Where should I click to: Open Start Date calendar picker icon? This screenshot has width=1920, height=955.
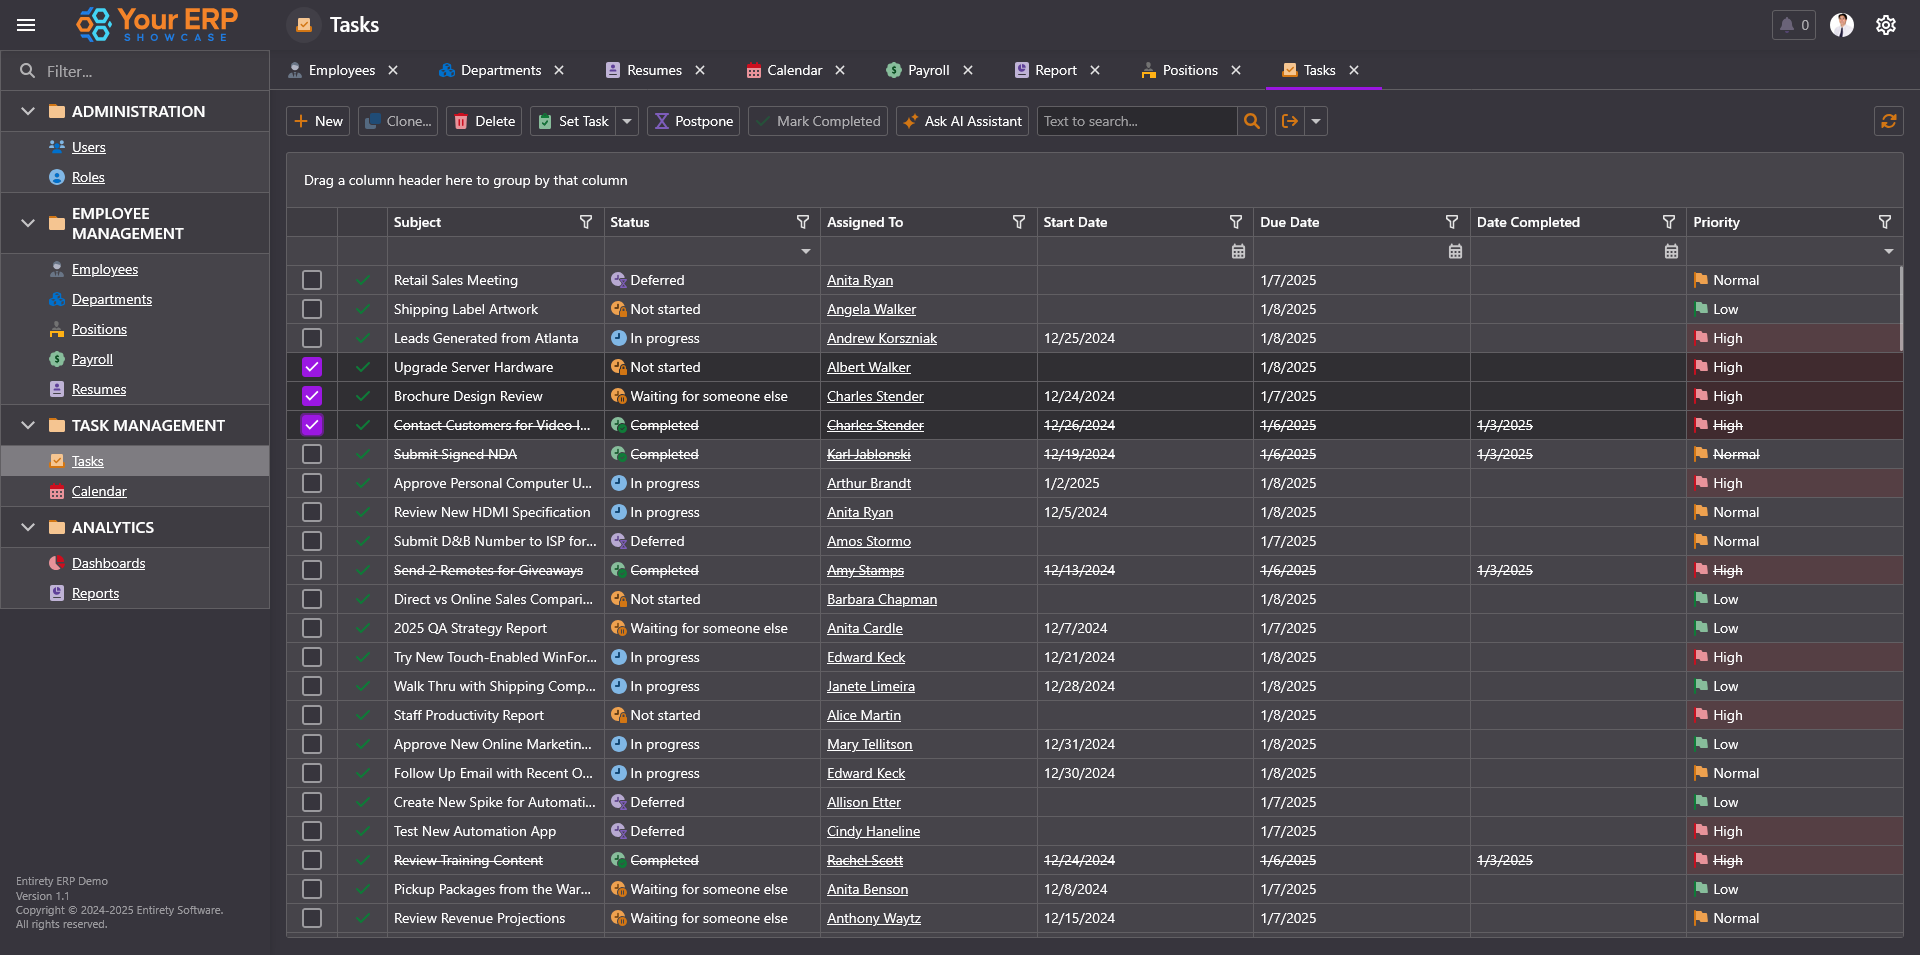(1238, 251)
